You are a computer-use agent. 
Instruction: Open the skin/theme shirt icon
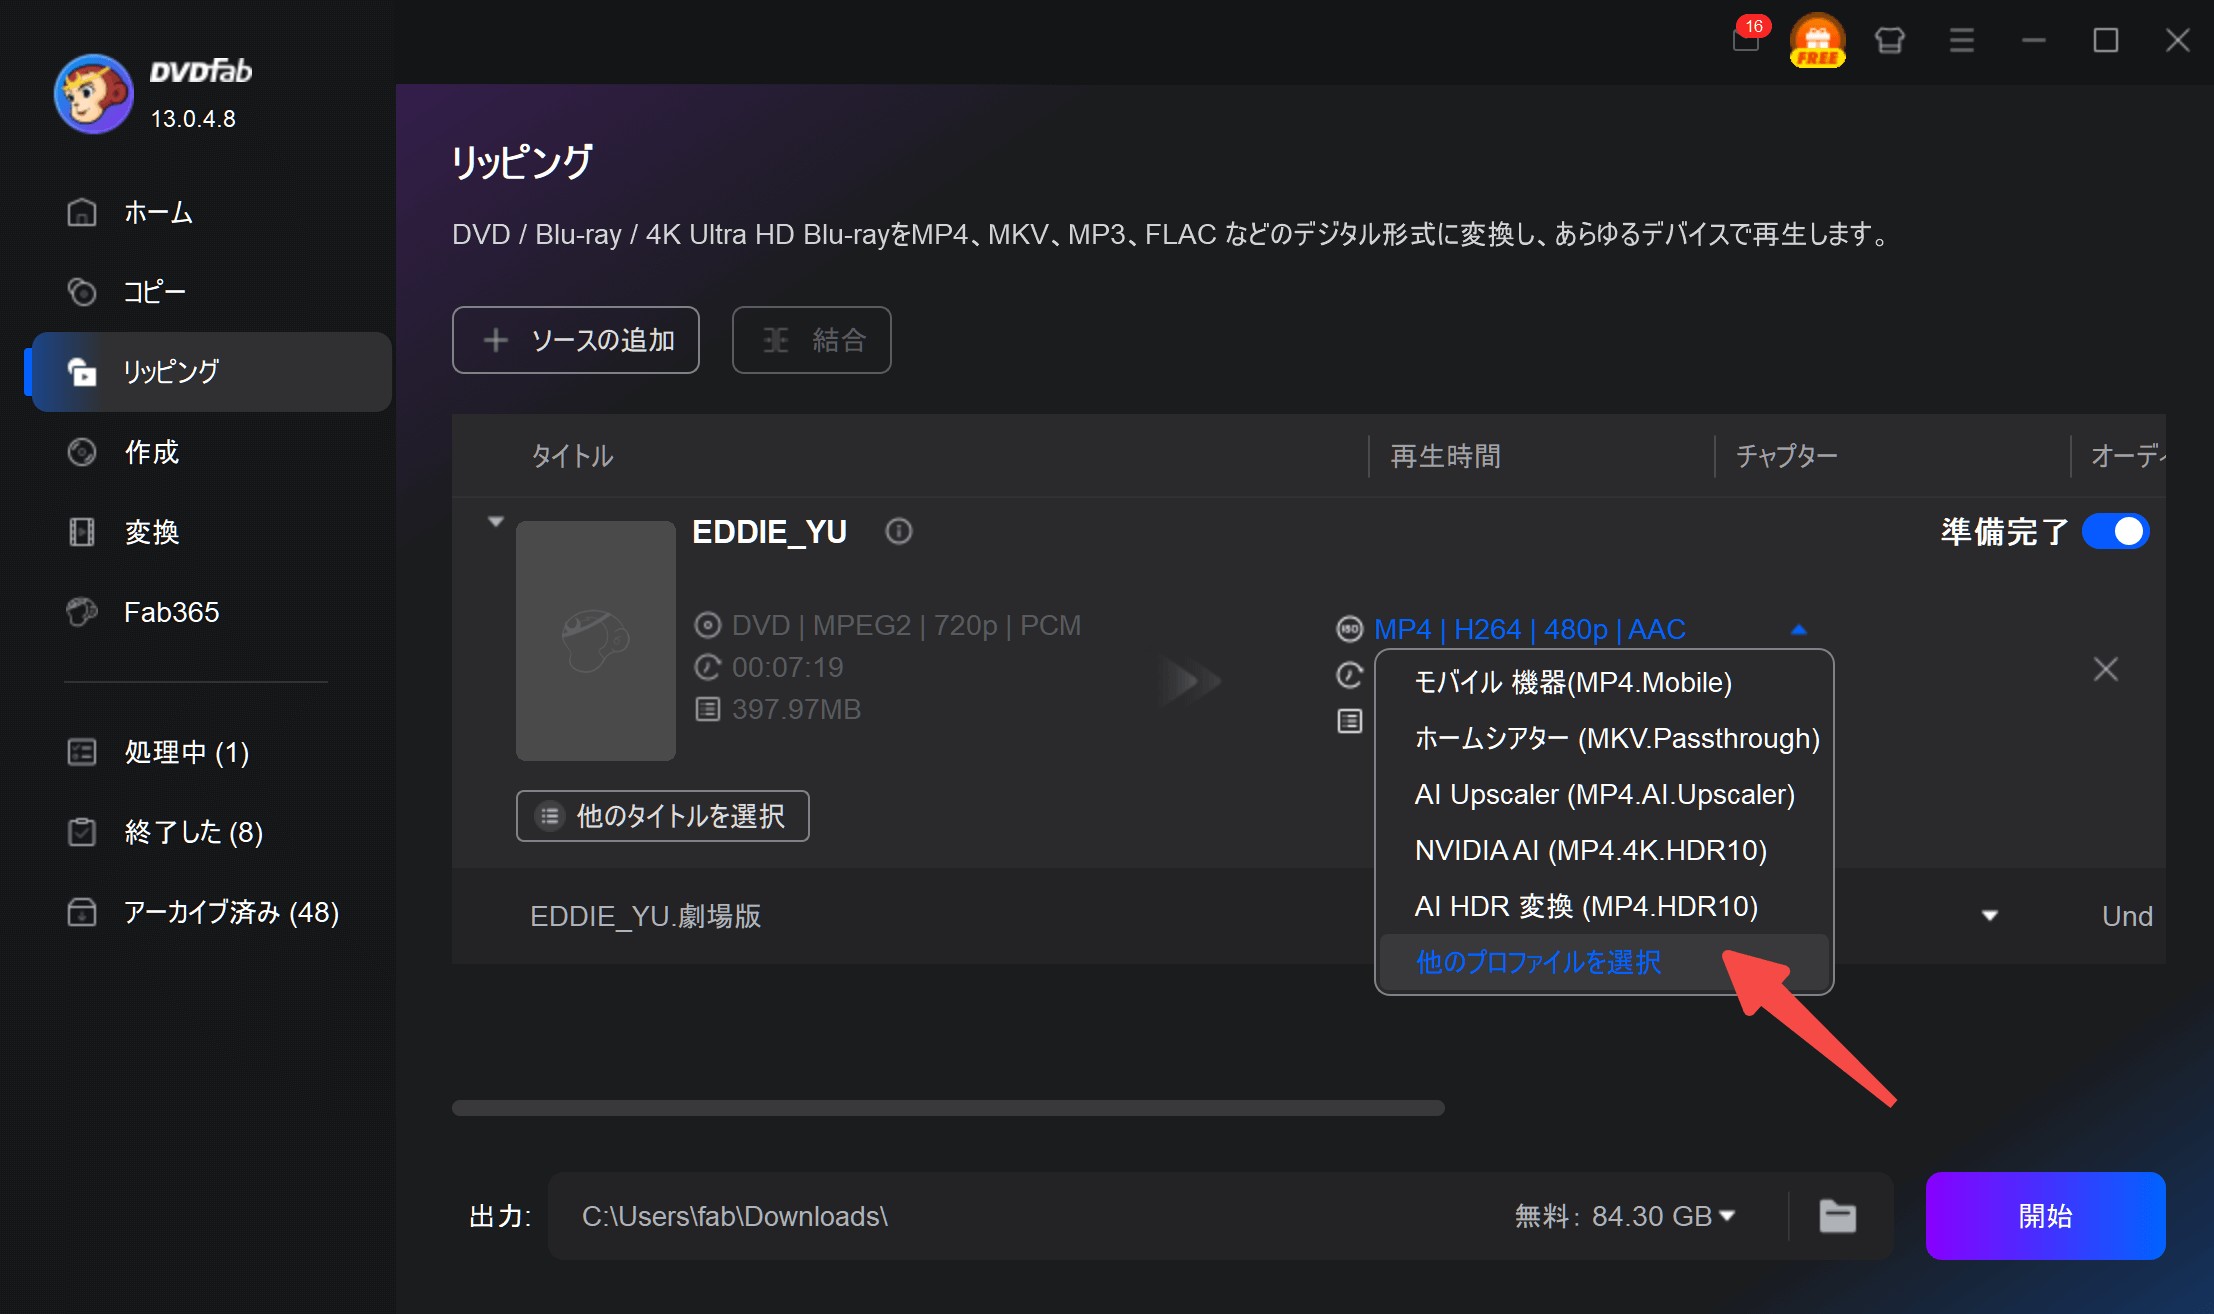point(1889,41)
